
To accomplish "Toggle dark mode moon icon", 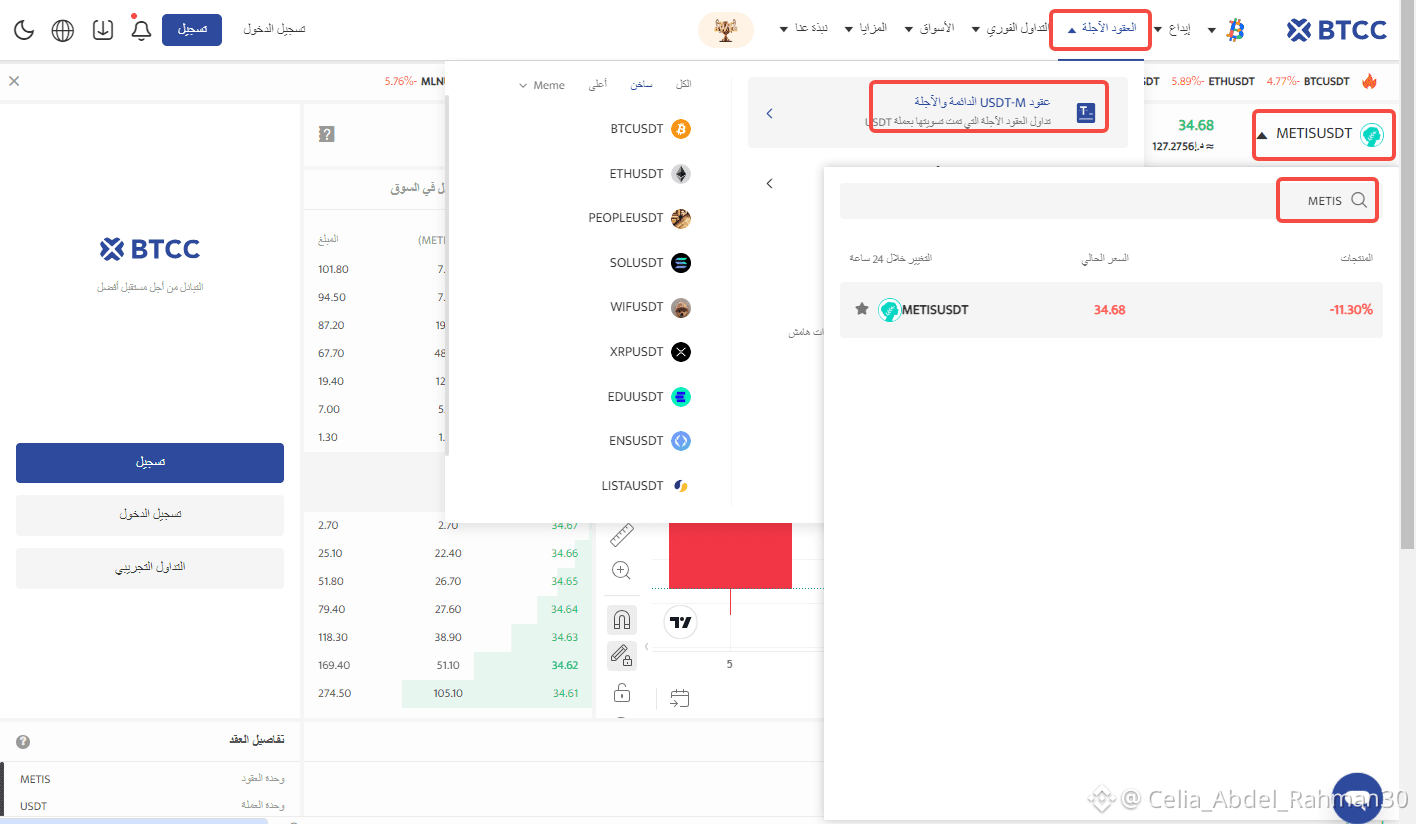I will 24,30.
